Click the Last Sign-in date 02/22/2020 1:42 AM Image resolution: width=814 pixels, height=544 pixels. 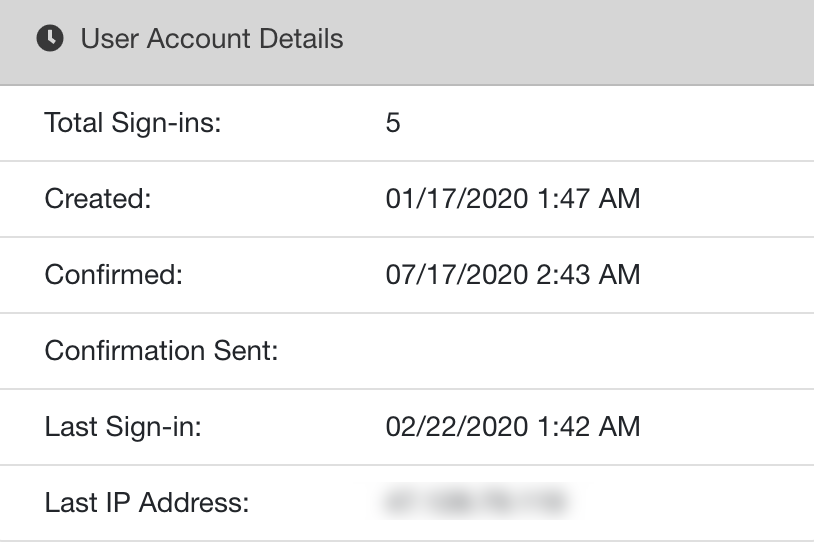coord(513,427)
